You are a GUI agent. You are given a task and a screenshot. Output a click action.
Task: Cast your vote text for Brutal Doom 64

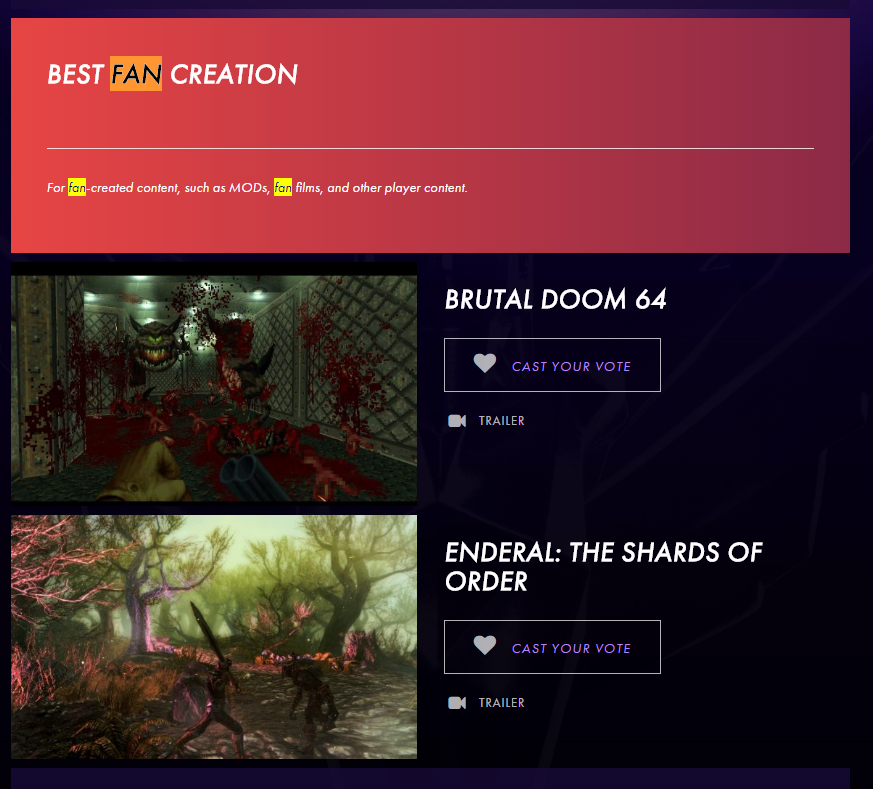click(571, 366)
